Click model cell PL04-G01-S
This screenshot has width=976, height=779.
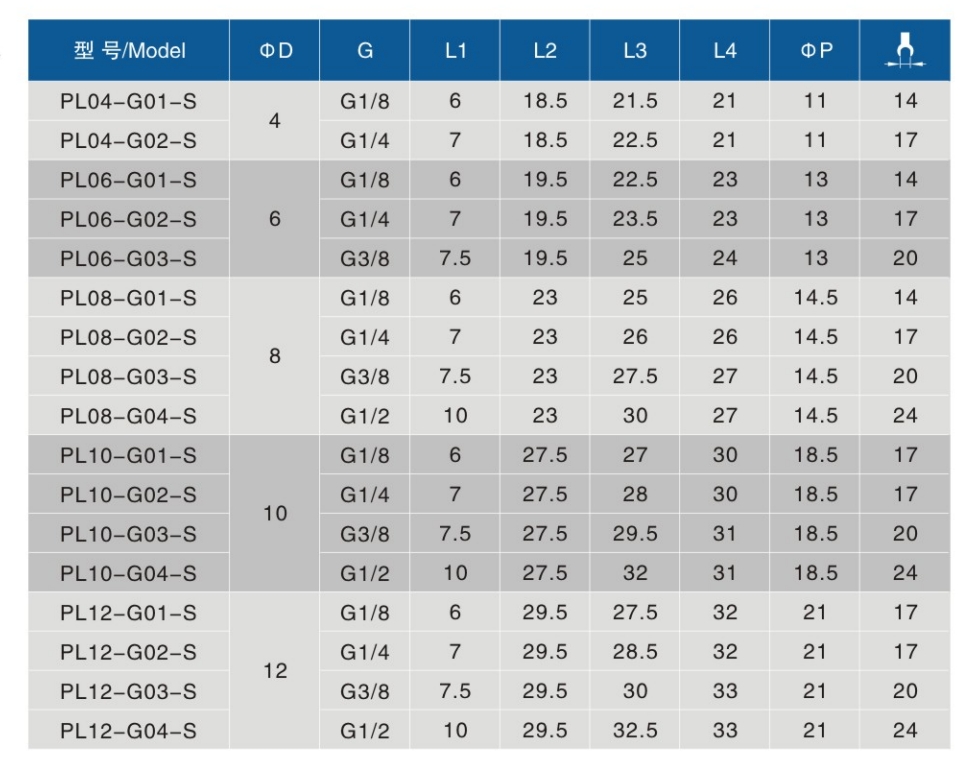(x=129, y=101)
